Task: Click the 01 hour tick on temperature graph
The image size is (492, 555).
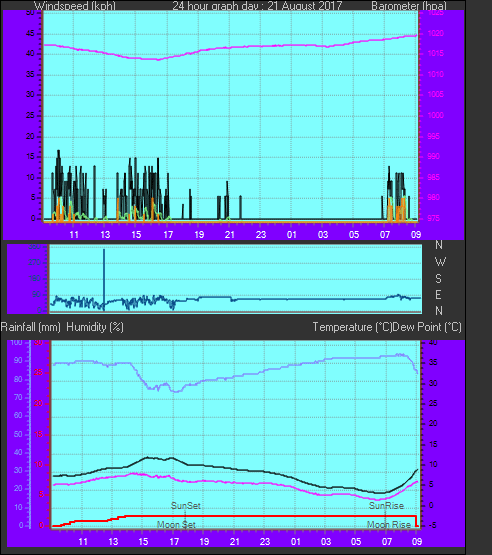Action: click(296, 542)
